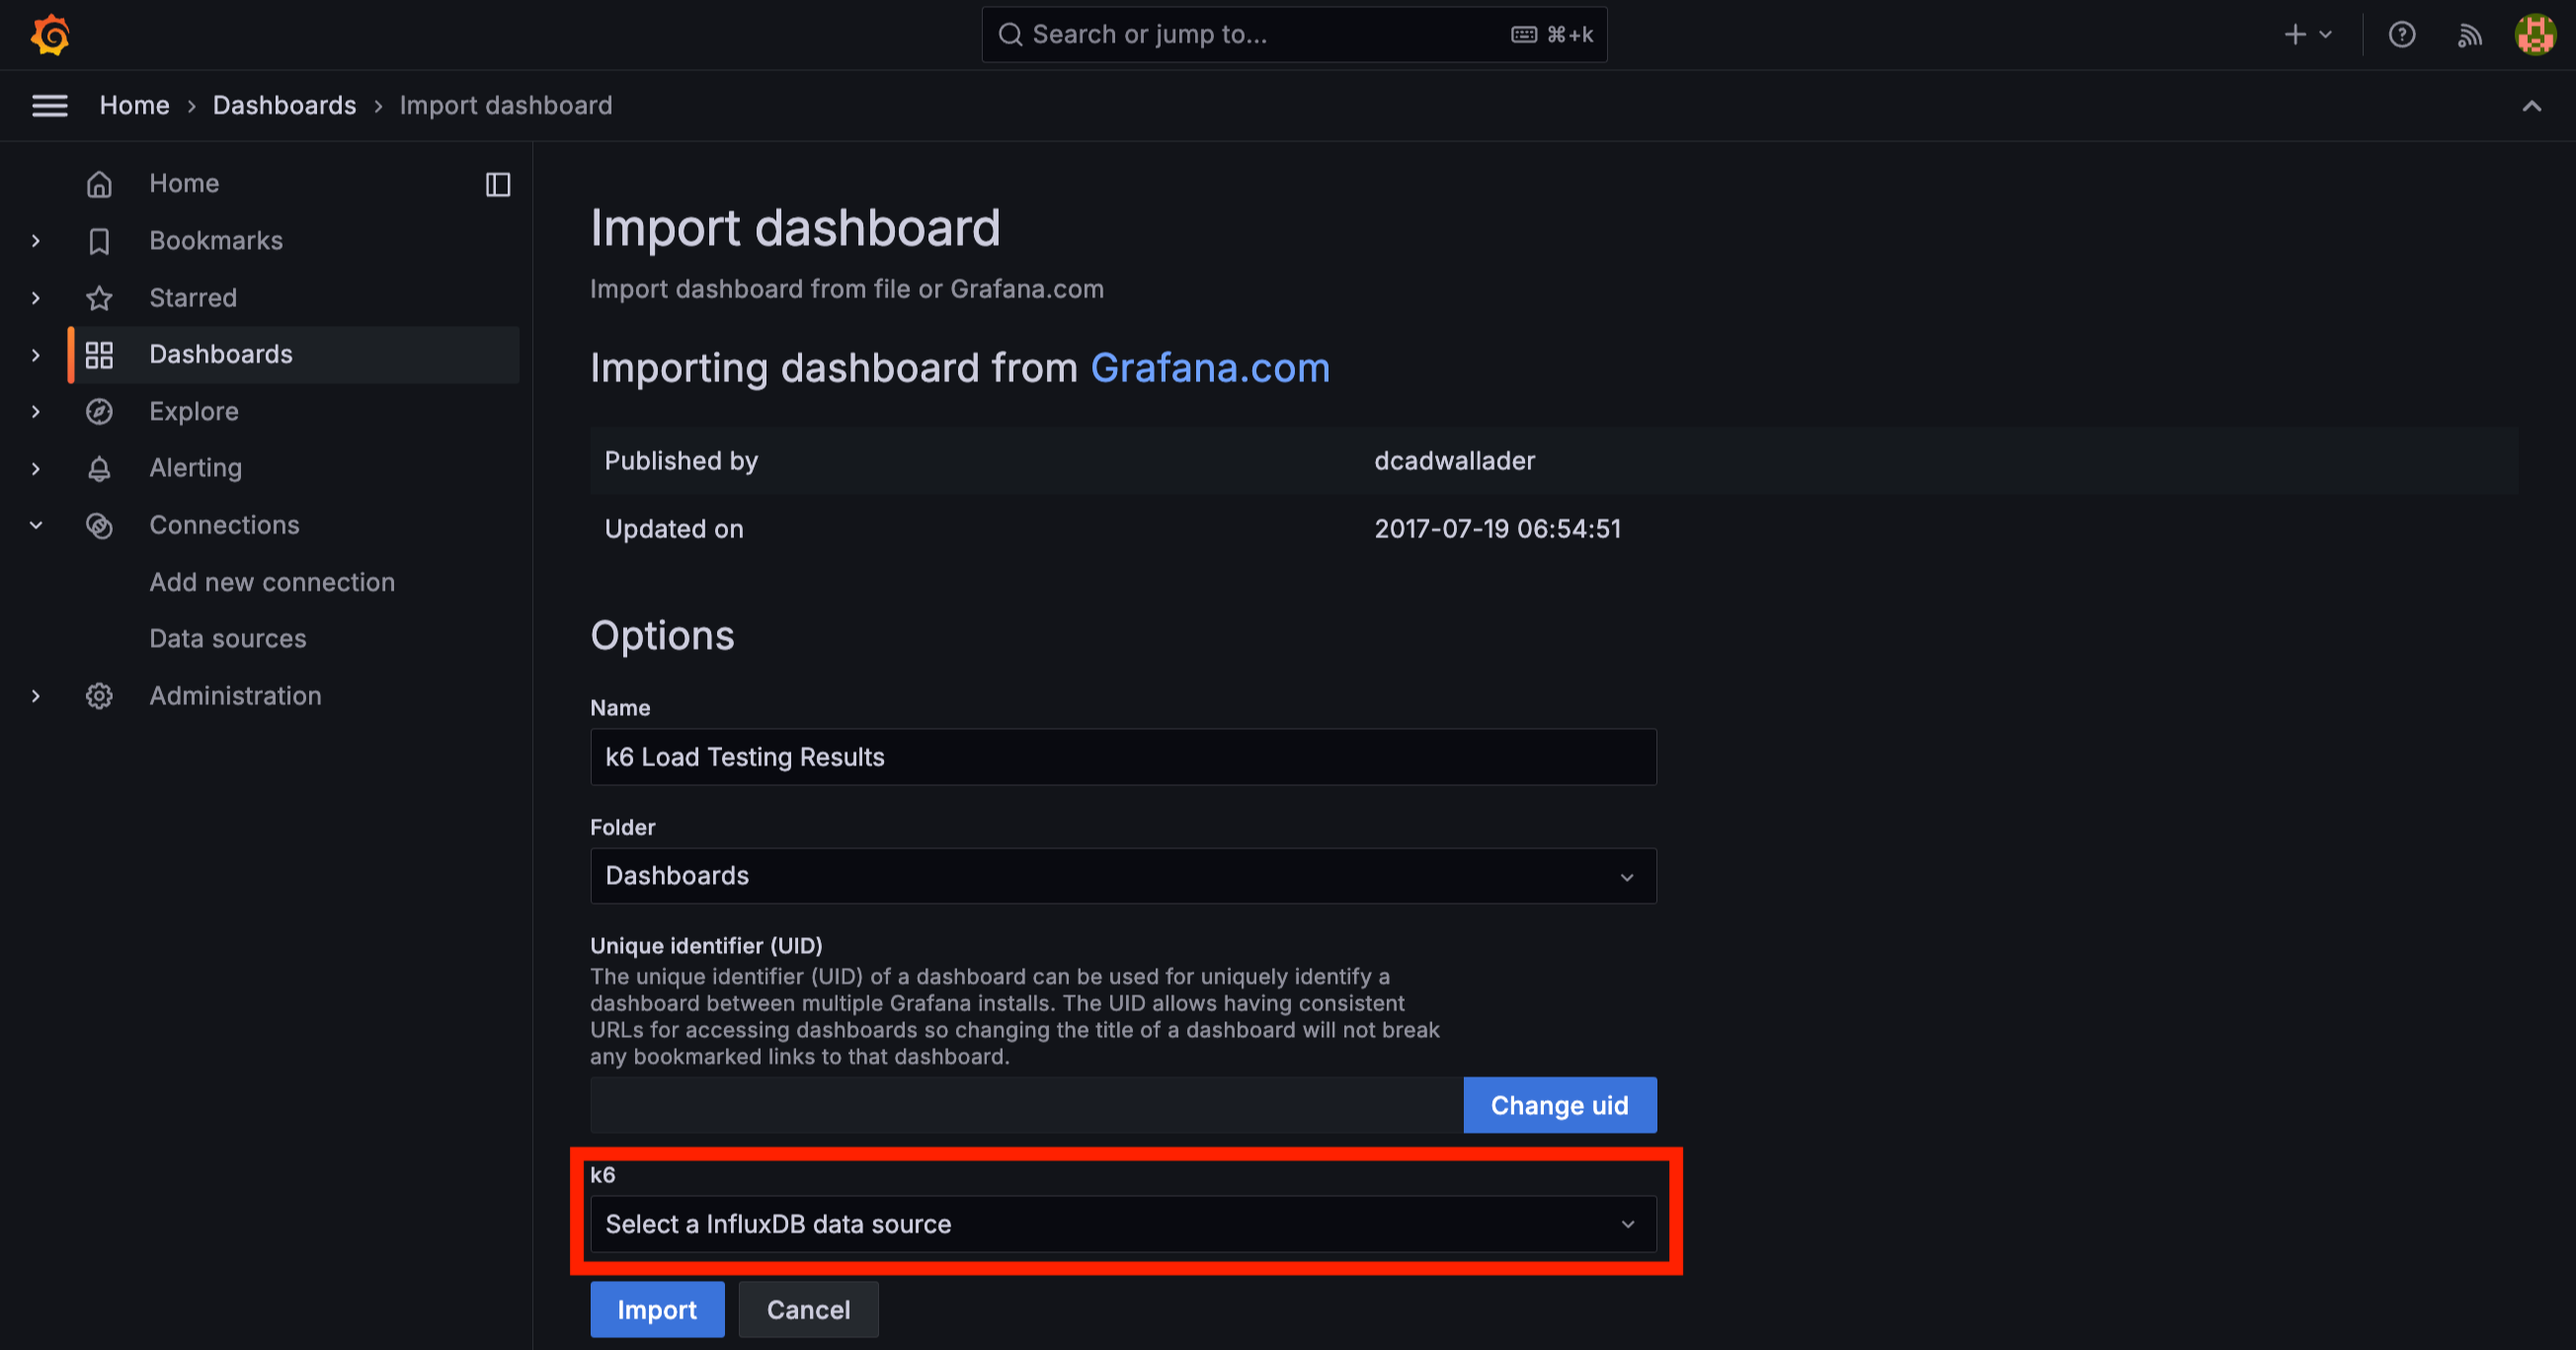Screen dimensions: 2576x1350
Task: Click the Import dashboard breadcrumb
Action: 506,106
